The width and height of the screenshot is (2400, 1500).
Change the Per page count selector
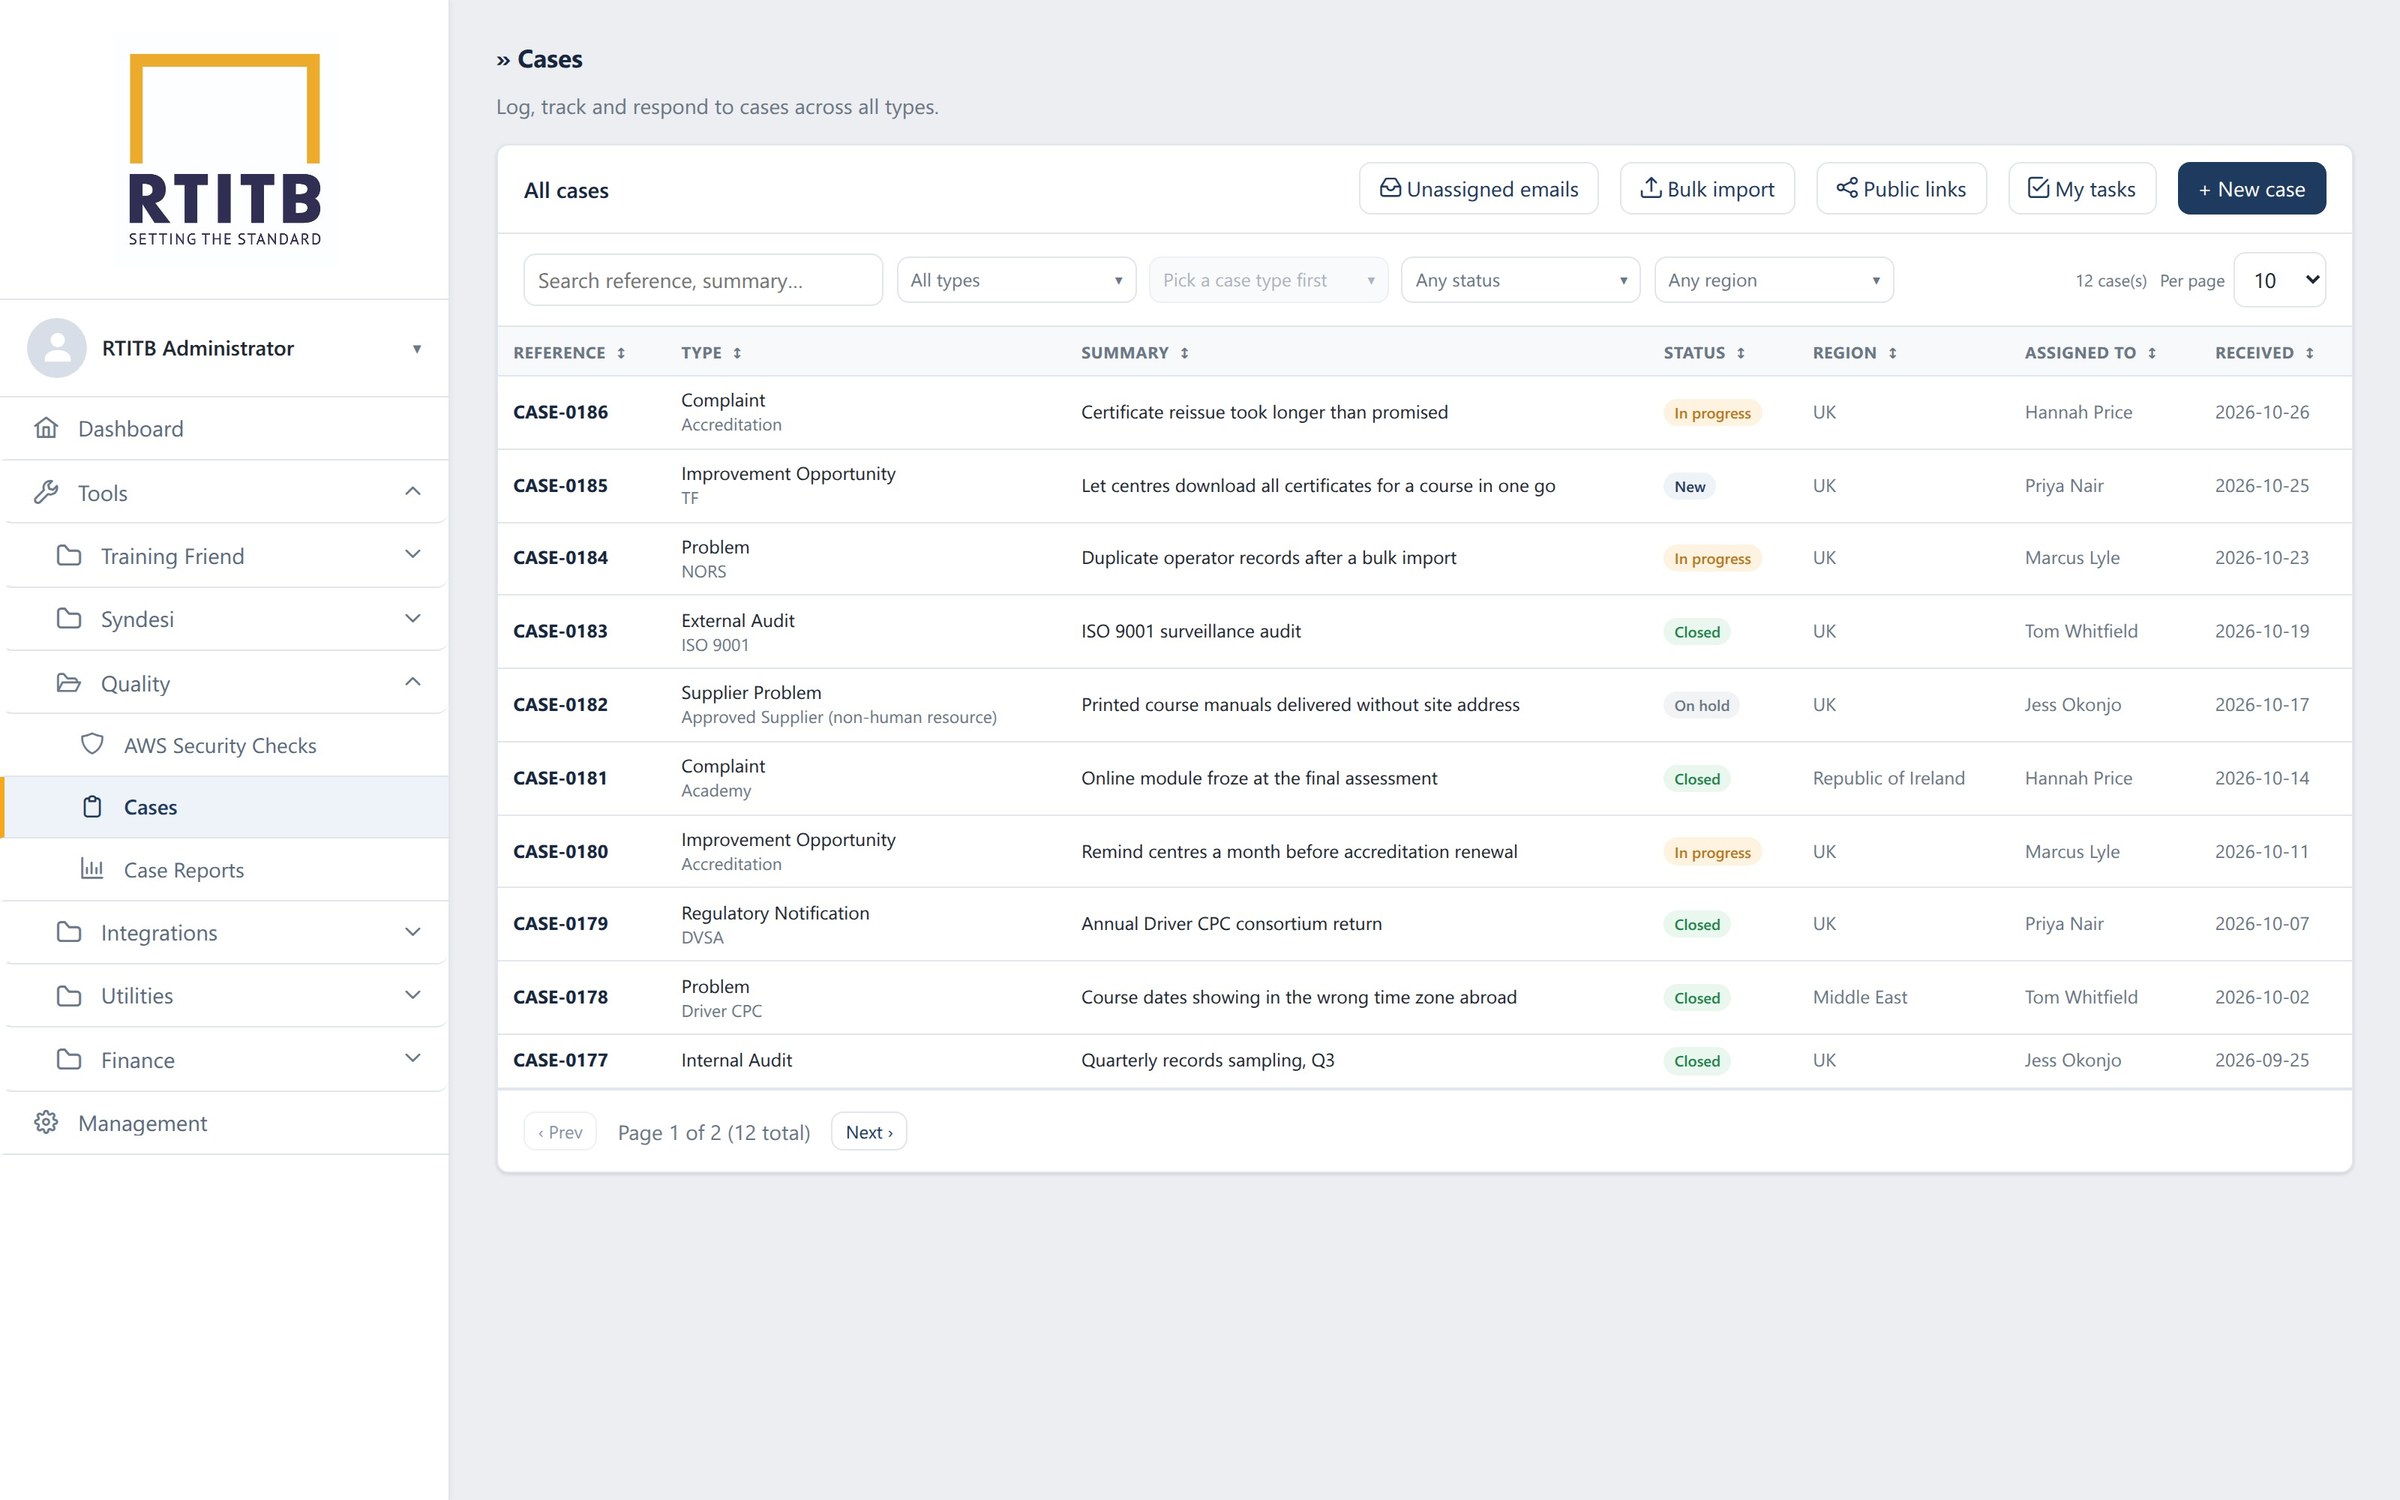pyautogui.click(x=2280, y=280)
